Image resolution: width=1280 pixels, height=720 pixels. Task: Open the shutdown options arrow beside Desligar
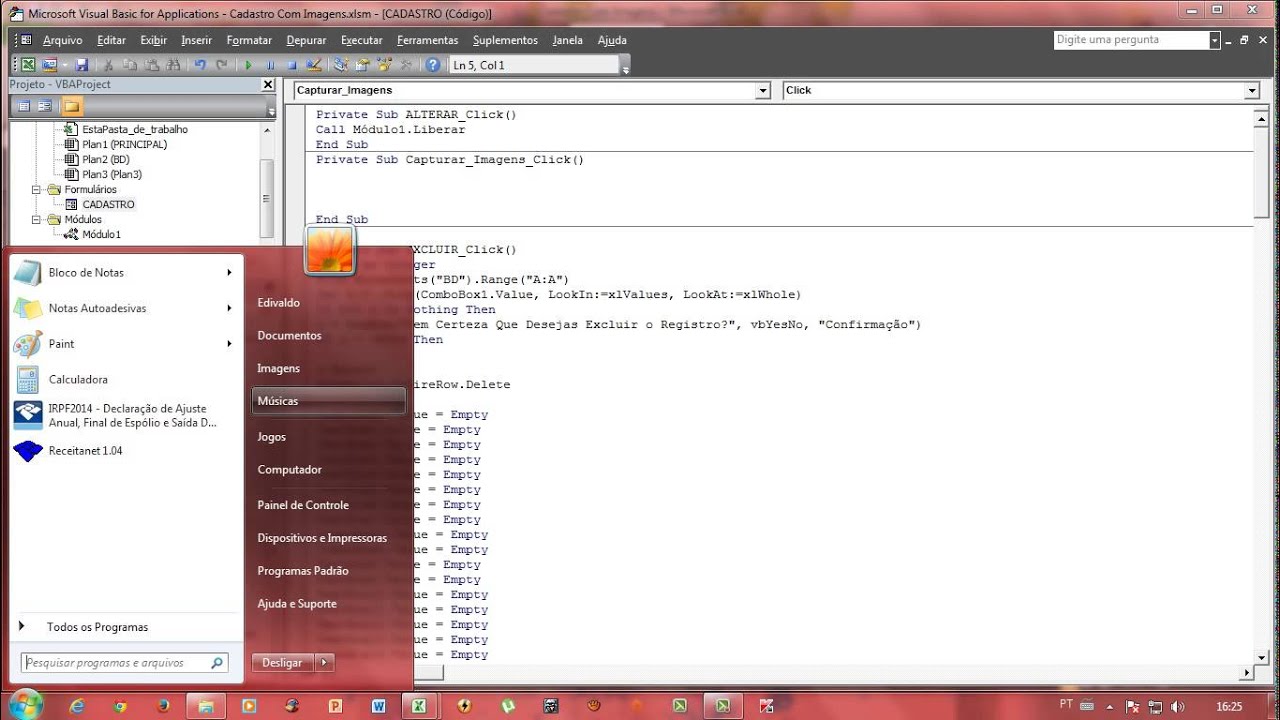324,662
